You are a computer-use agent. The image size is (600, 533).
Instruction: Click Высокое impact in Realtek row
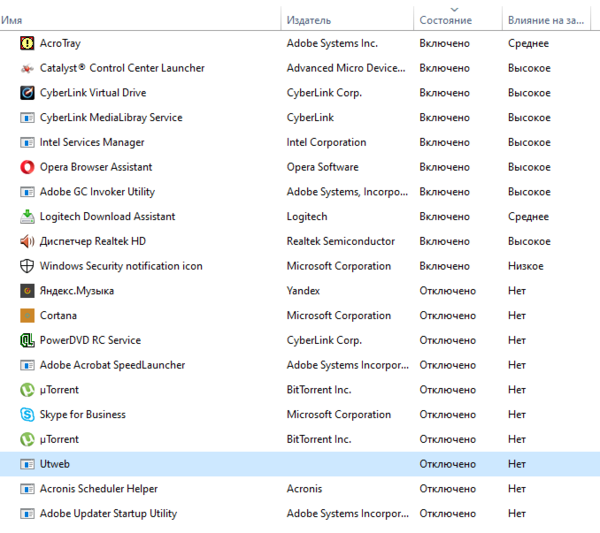(529, 241)
